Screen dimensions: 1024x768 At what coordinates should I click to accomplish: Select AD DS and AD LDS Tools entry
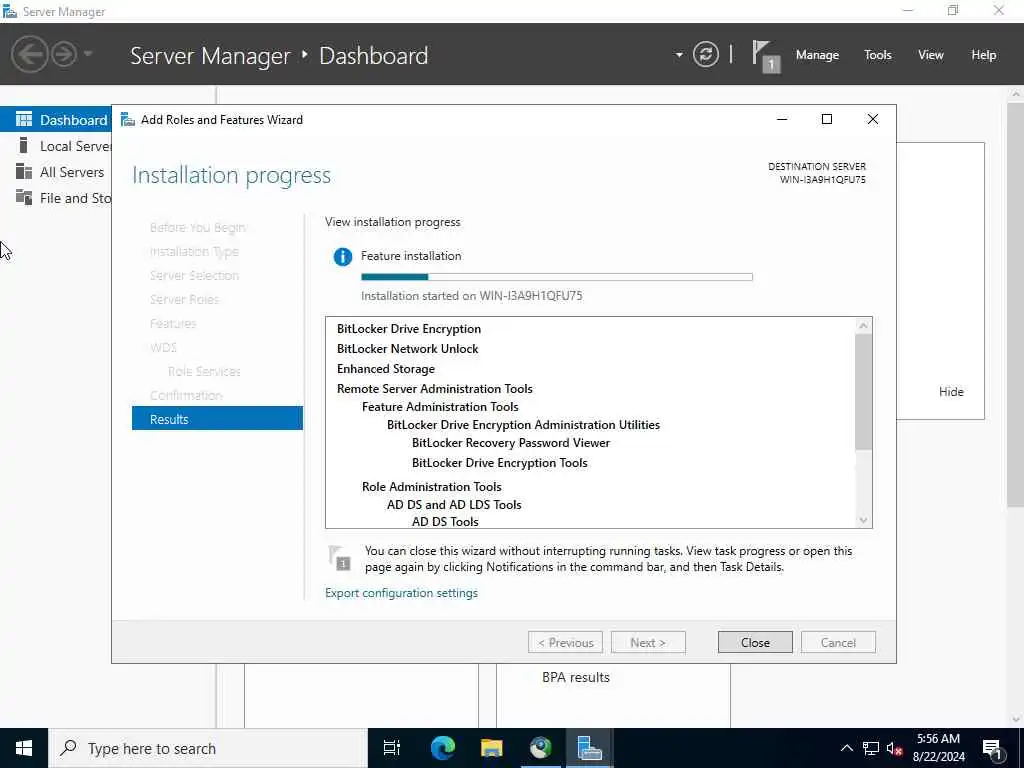pos(454,504)
